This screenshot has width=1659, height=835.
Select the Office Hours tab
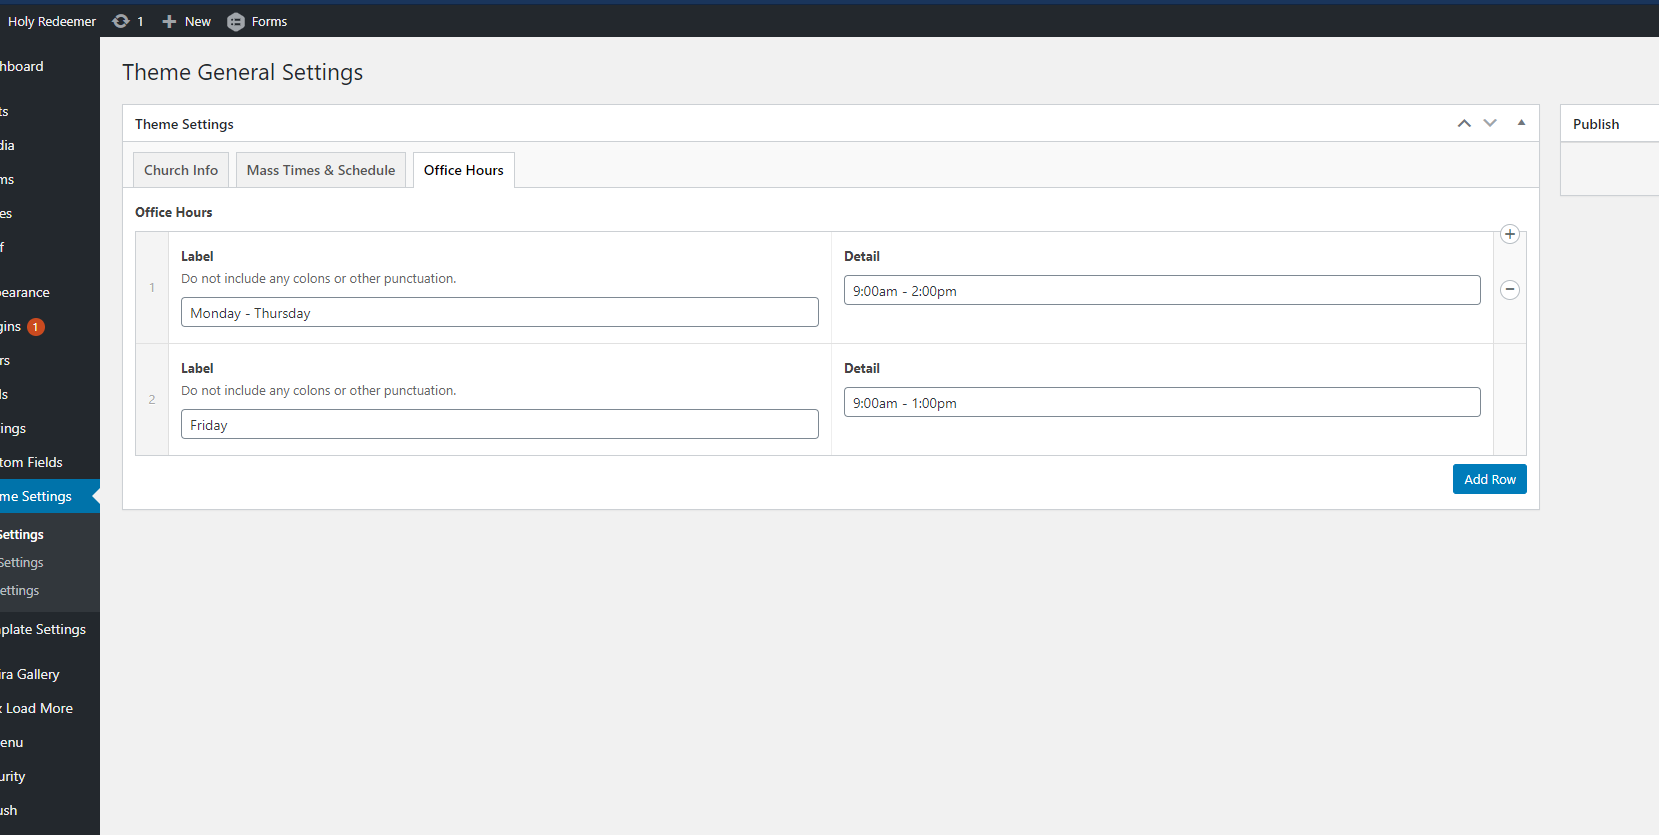click(463, 170)
